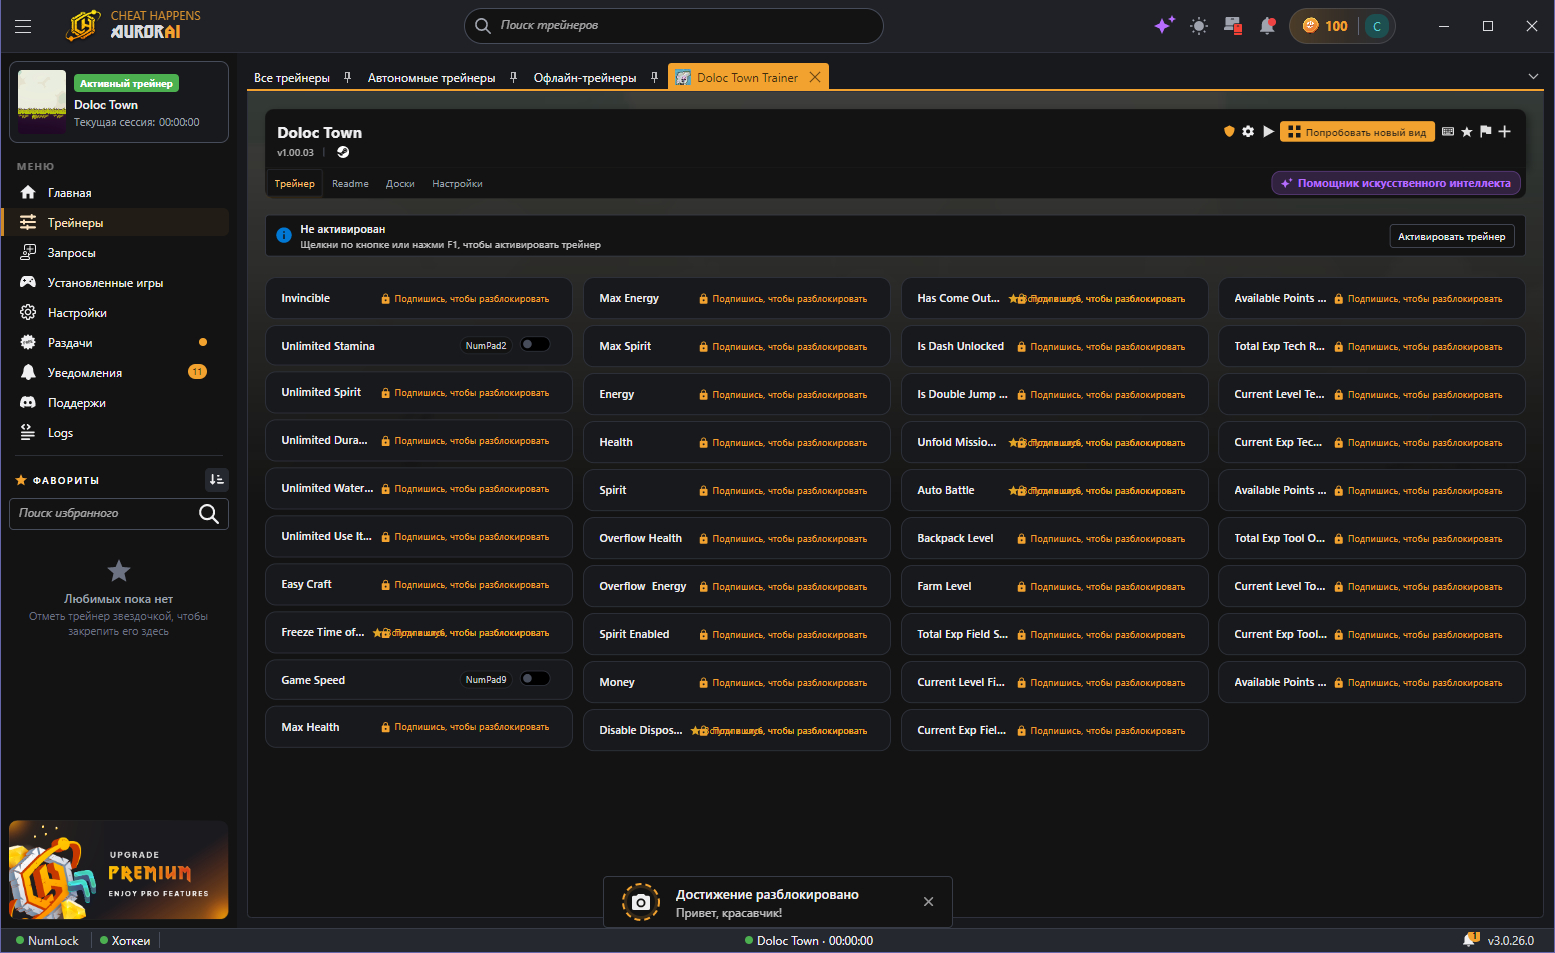Image resolution: width=1555 pixels, height=953 pixels.
Task: Click status bar notification bell
Action: pyautogui.click(x=1470, y=940)
